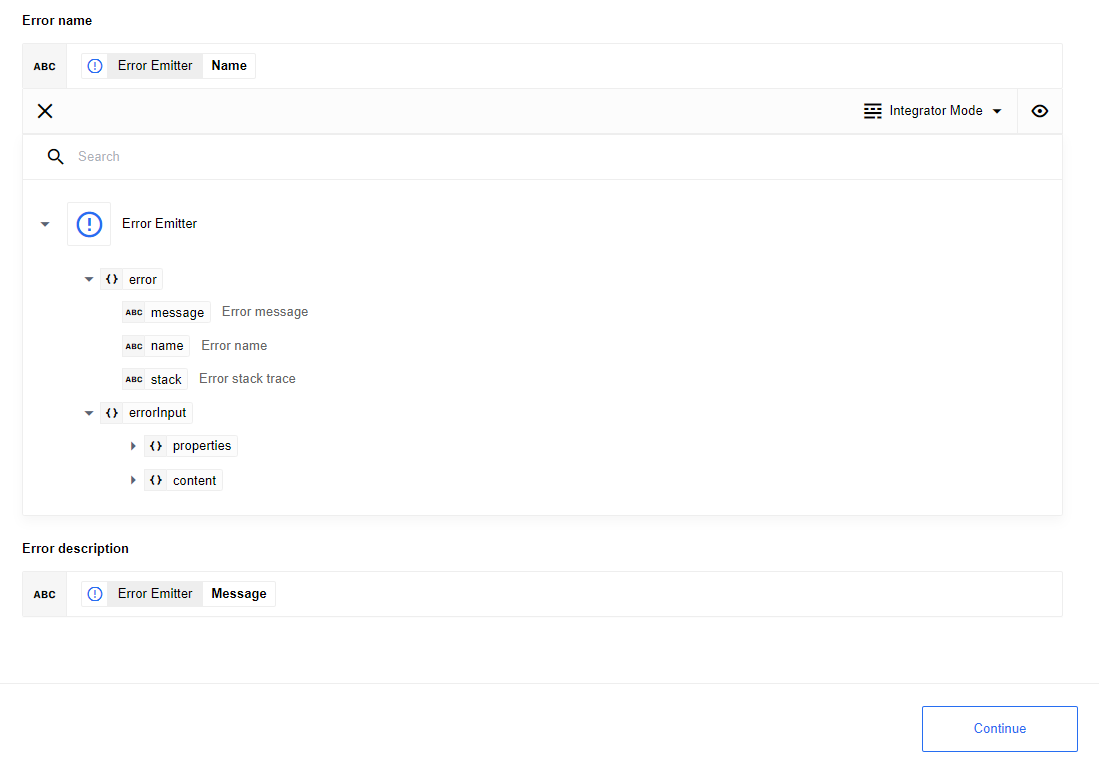The image size is (1099, 773).
Task: Click the ABC icon beside name
Action: (x=134, y=346)
